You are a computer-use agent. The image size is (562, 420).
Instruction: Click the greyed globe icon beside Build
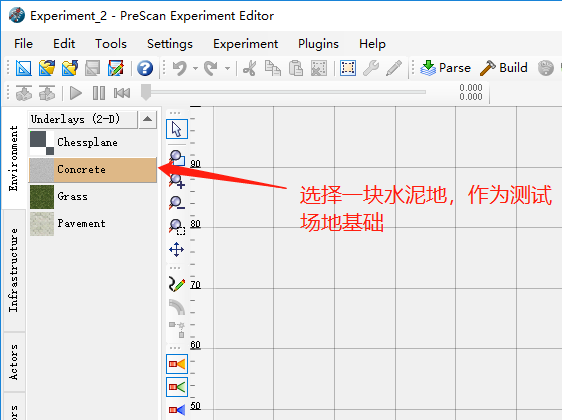[546, 68]
